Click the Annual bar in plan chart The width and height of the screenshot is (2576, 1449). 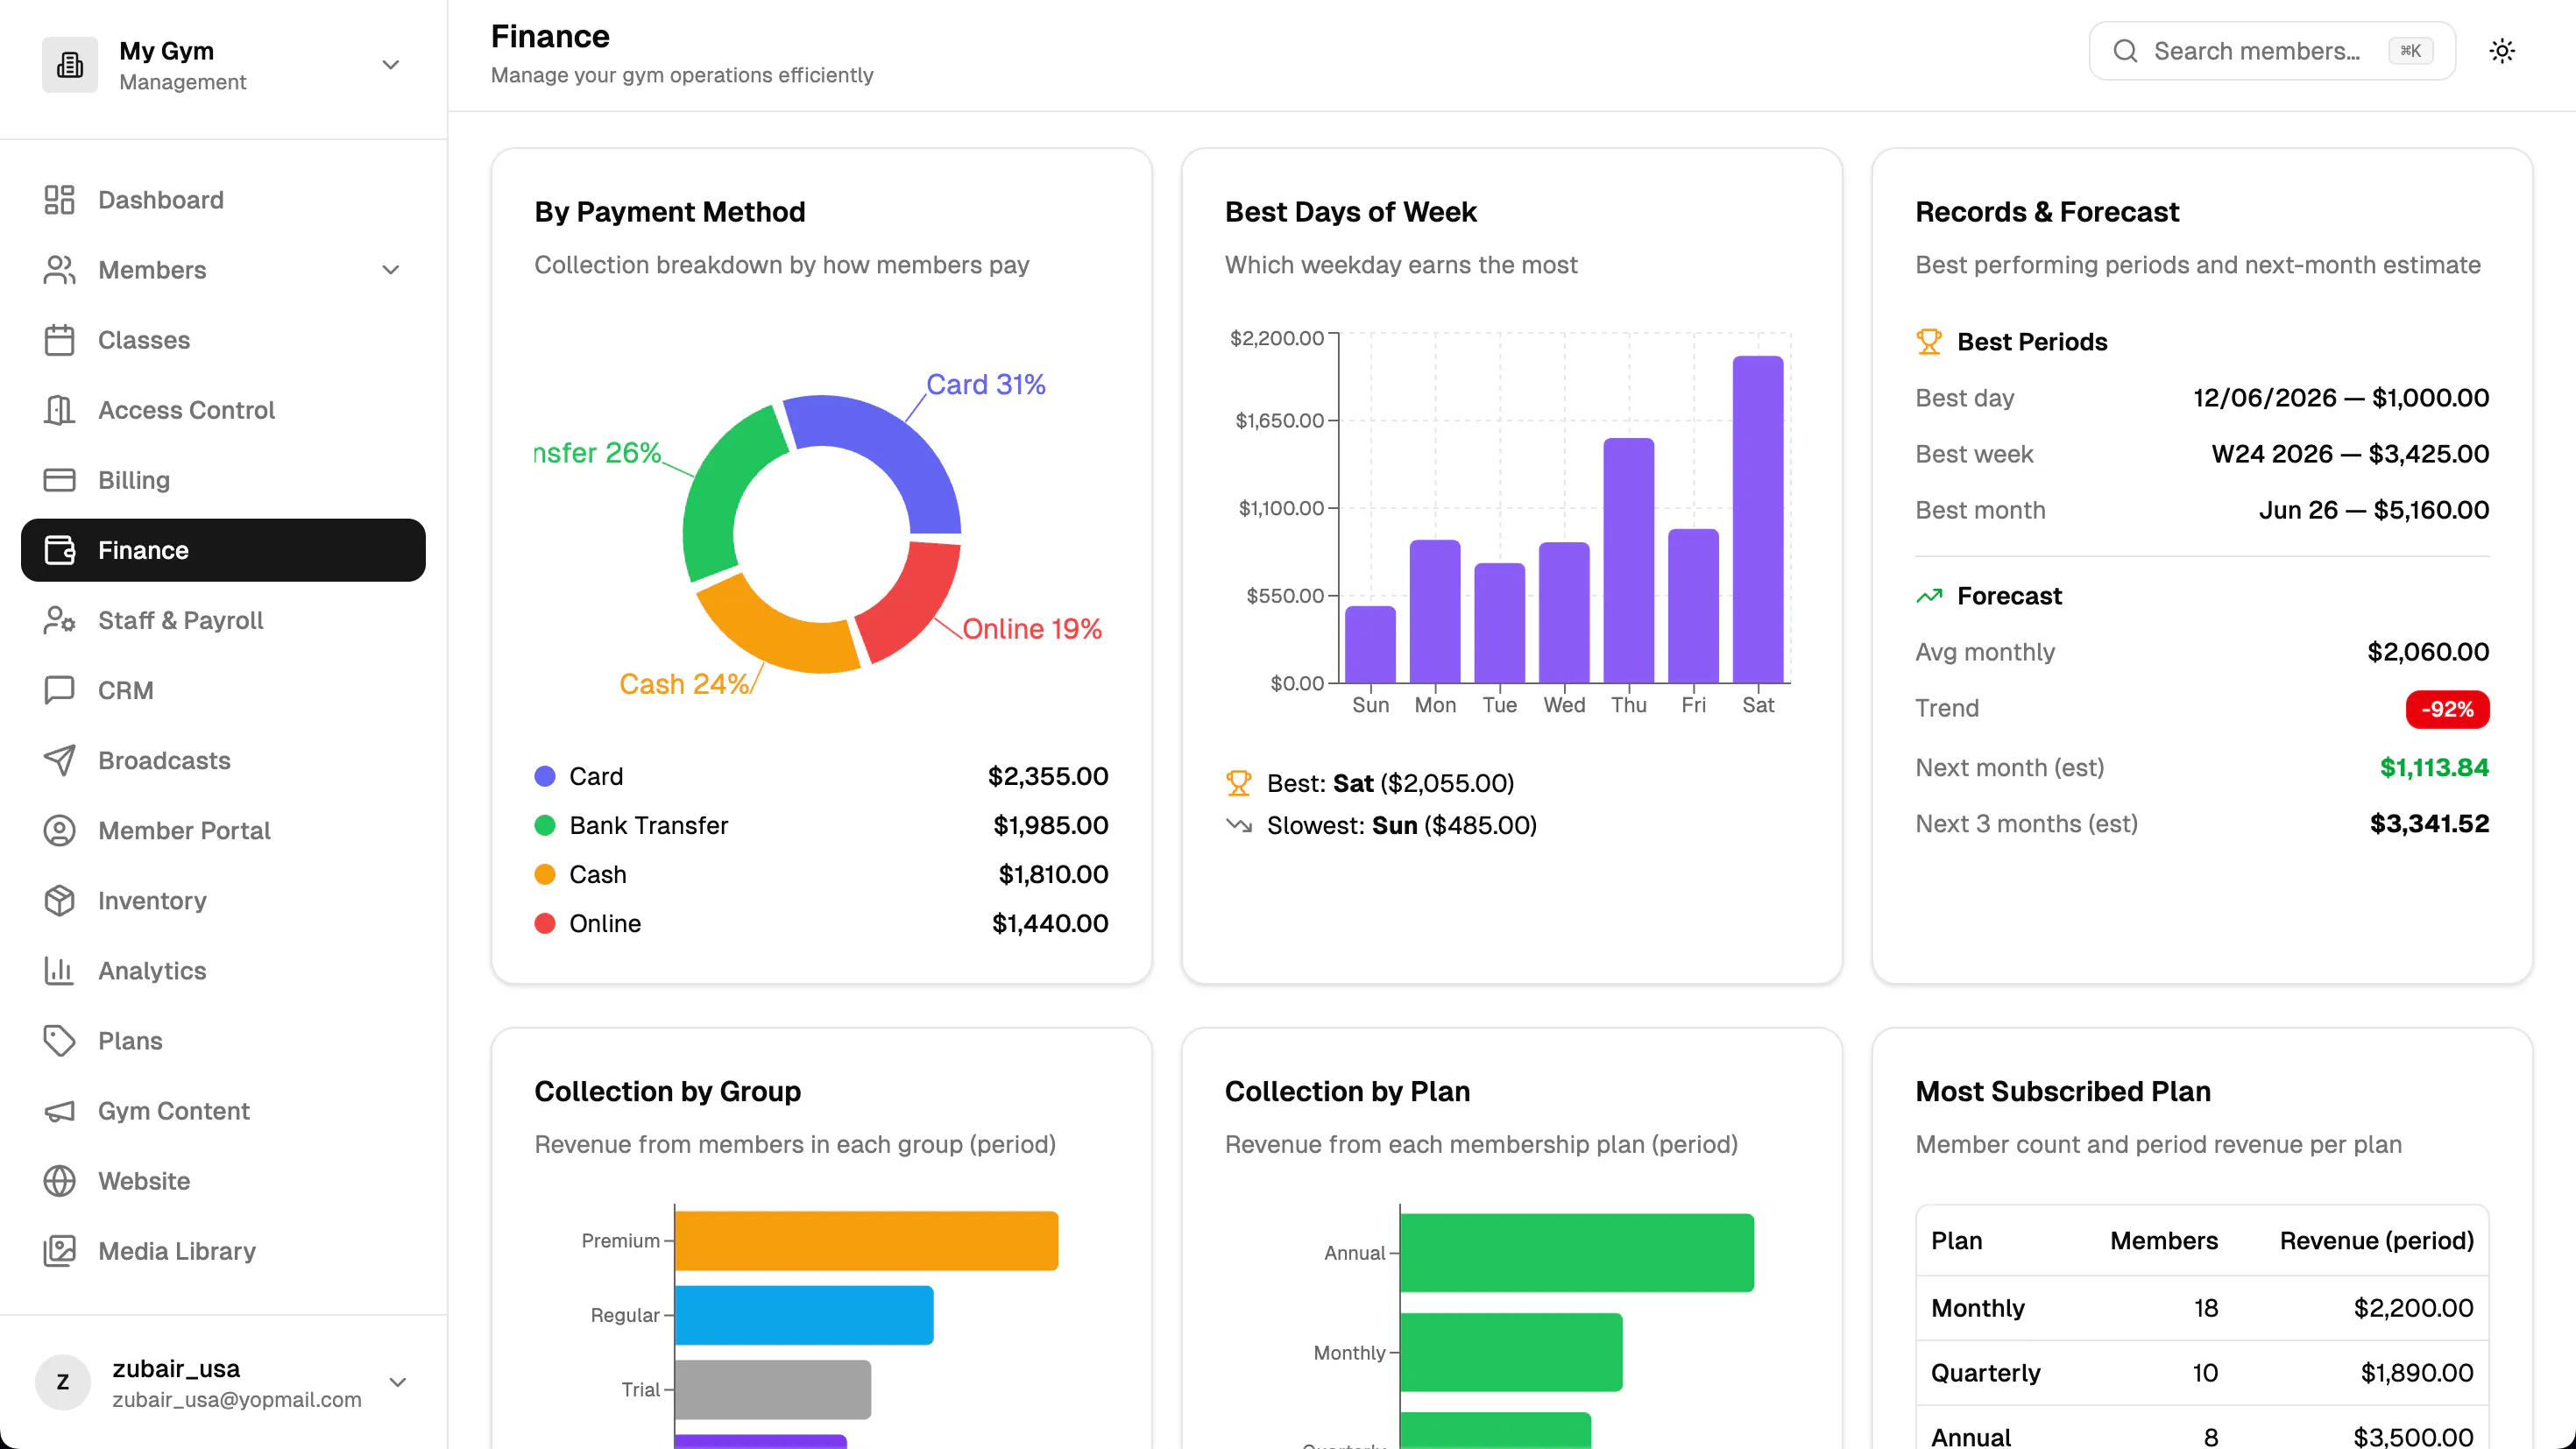(x=1577, y=1252)
